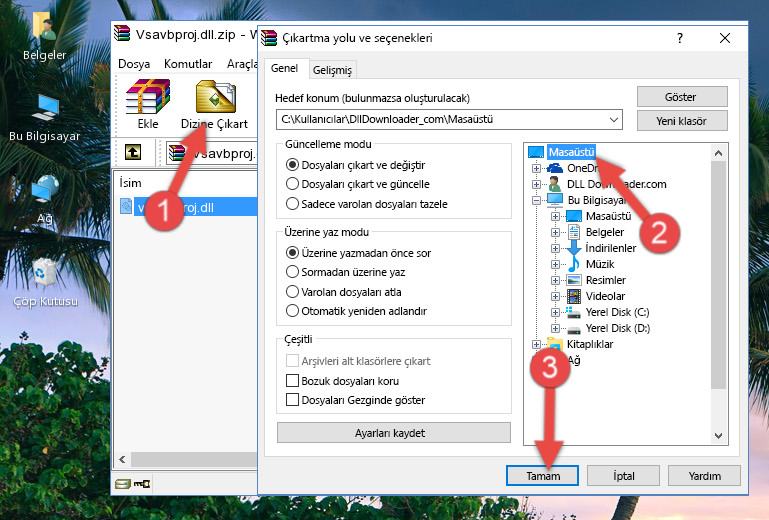The width and height of the screenshot is (769, 520).
Task: Click the folder tree scroll up arrow
Action: coord(718,153)
